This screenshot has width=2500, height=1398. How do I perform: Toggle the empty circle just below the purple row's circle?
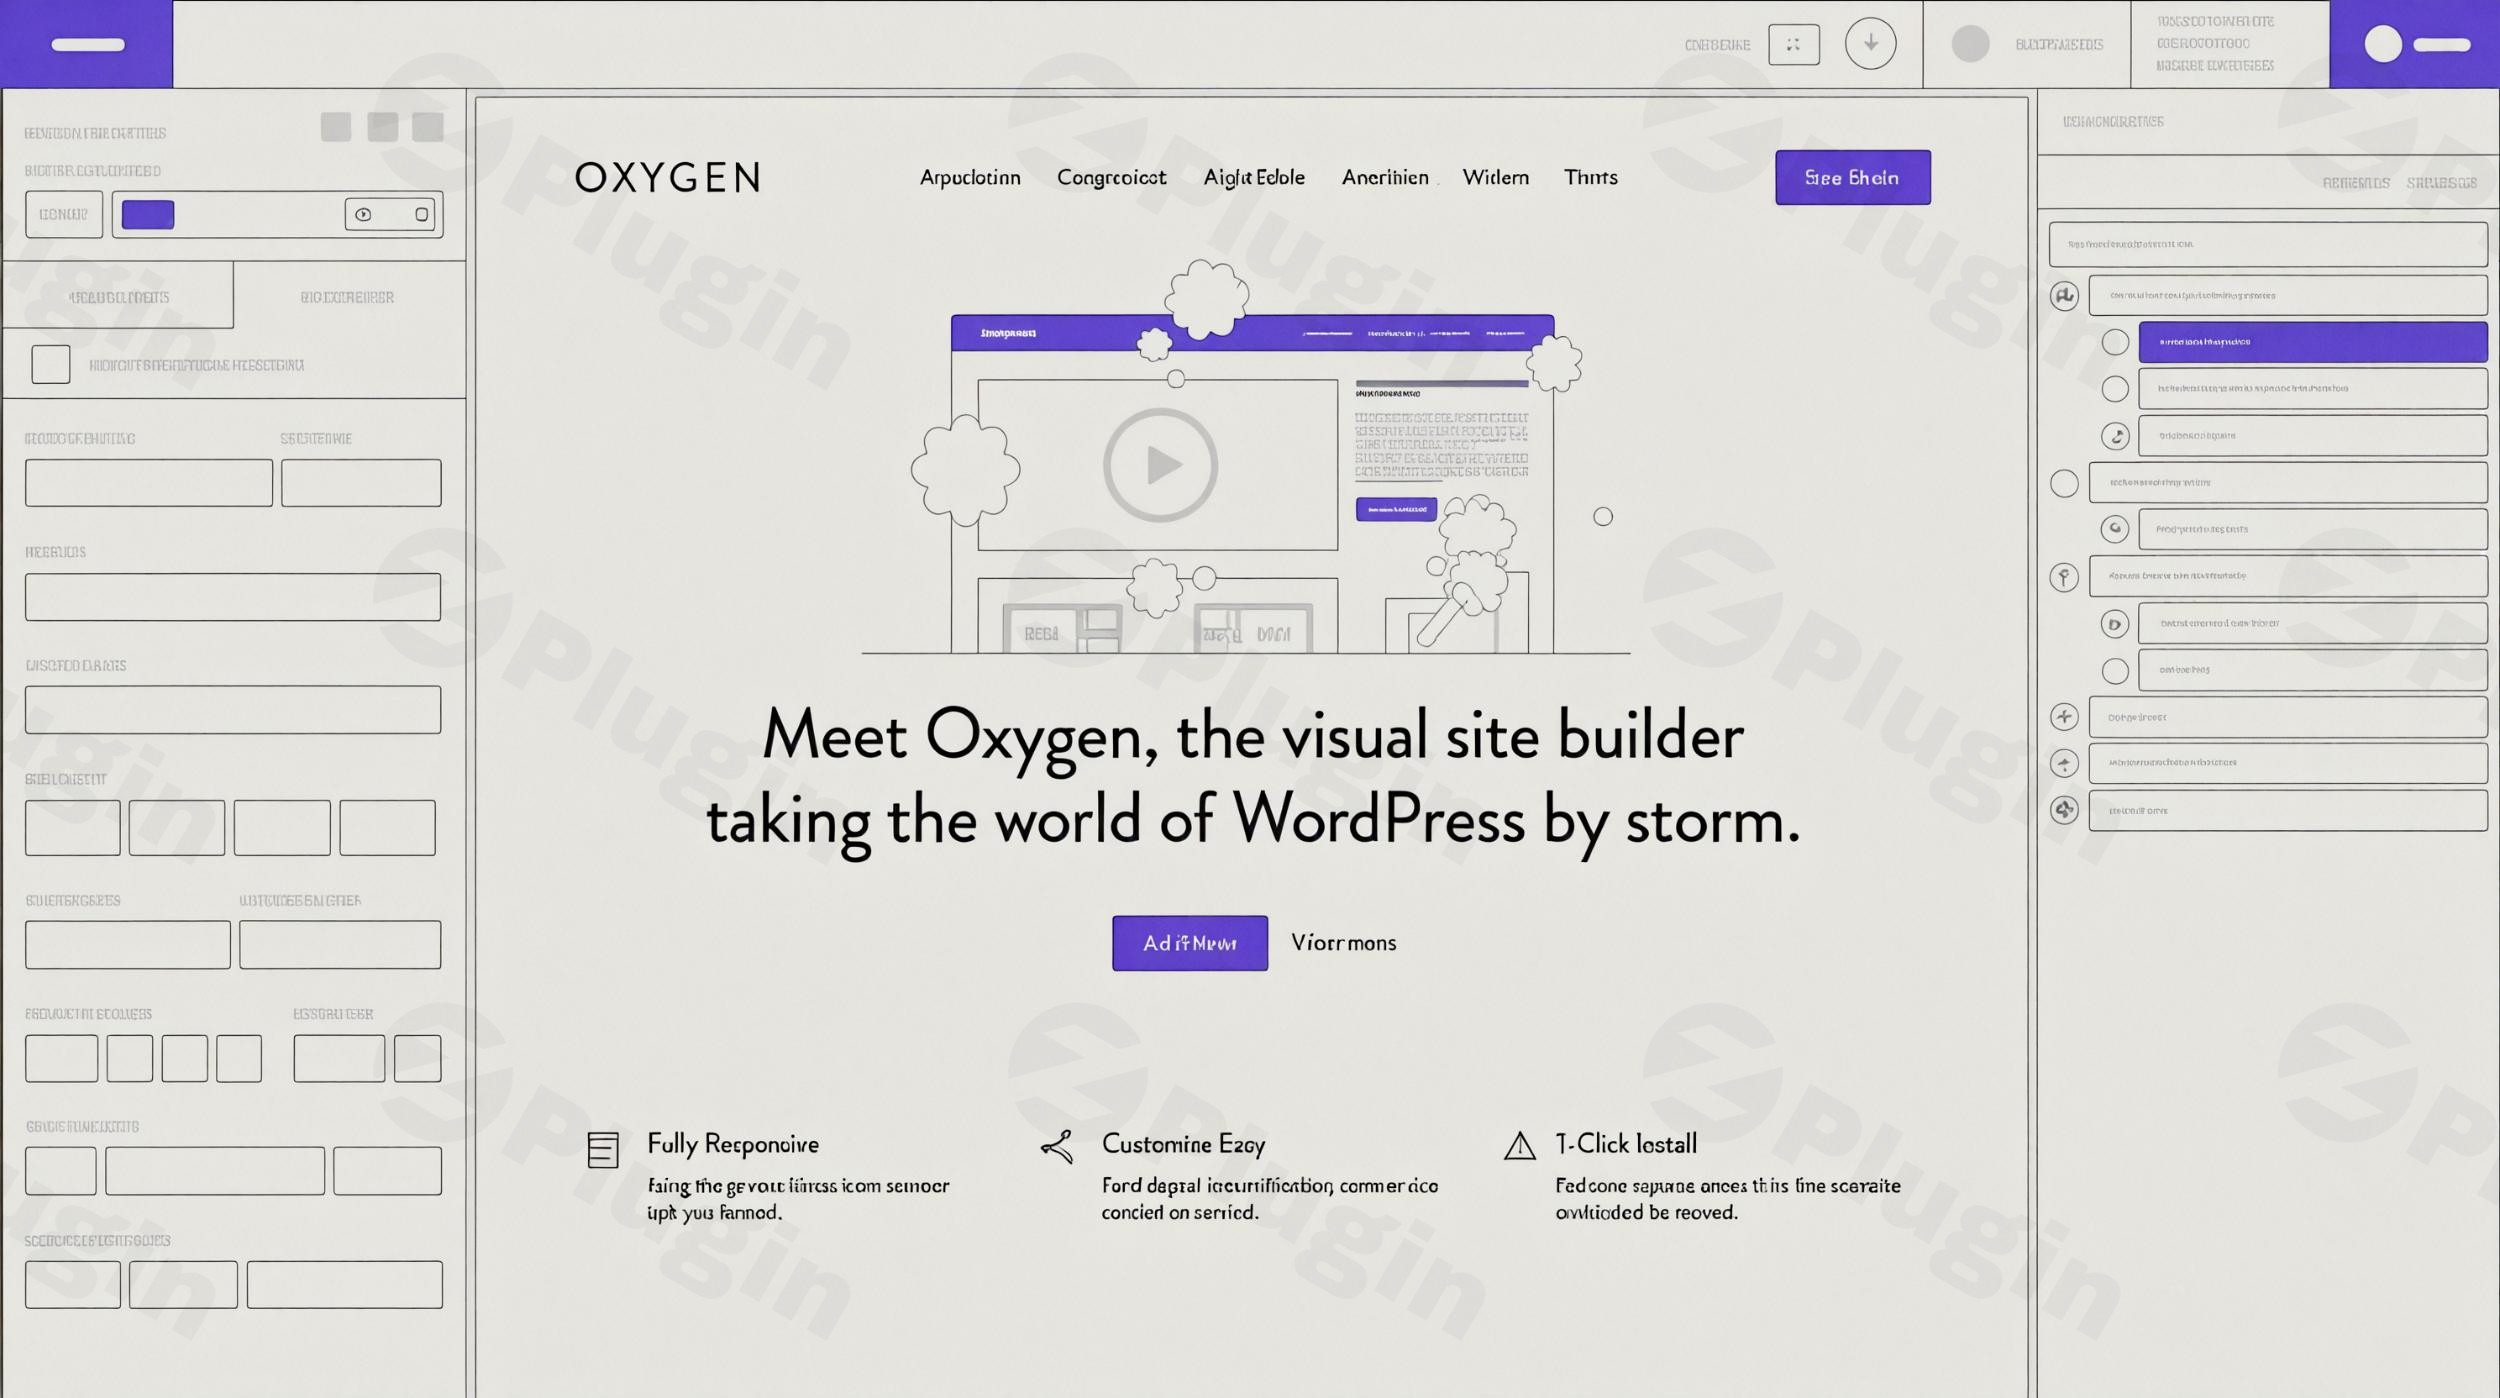(x=2114, y=389)
